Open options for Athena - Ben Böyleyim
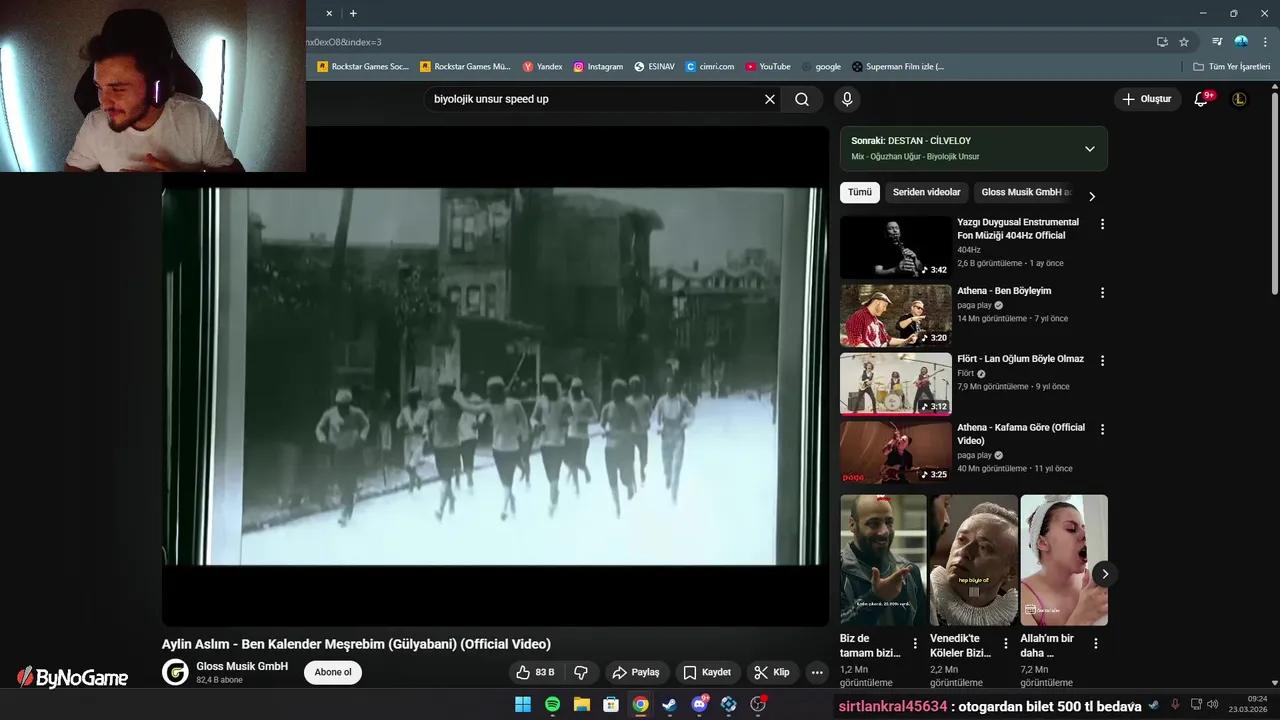 tap(1103, 293)
